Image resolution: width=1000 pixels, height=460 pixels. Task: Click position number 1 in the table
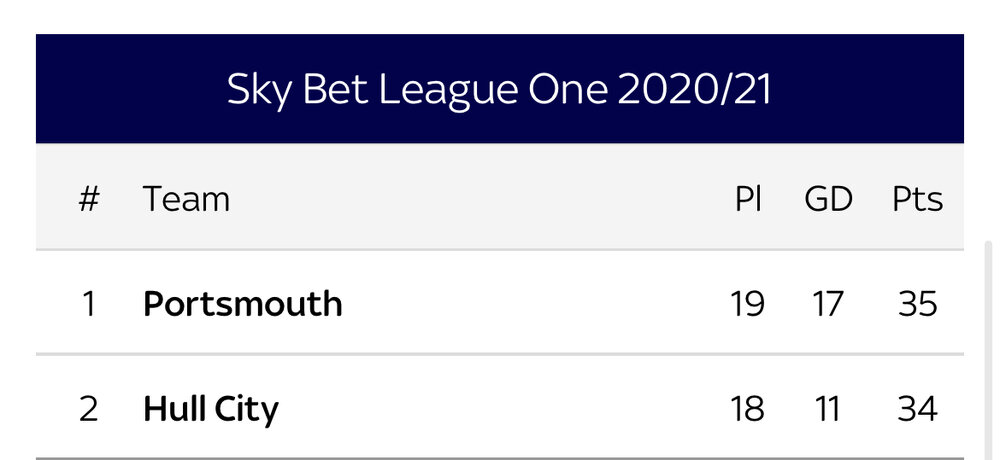pos(89,304)
